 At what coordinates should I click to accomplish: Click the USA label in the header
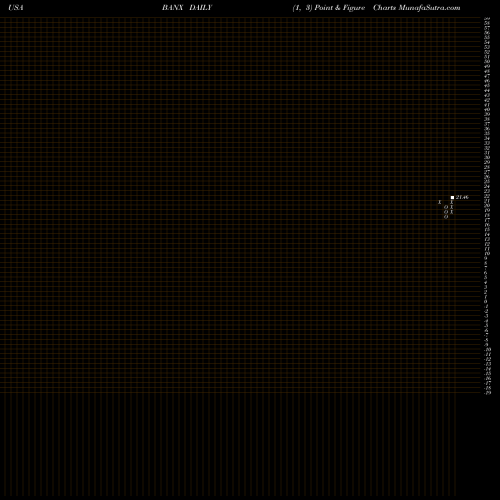(16, 8)
